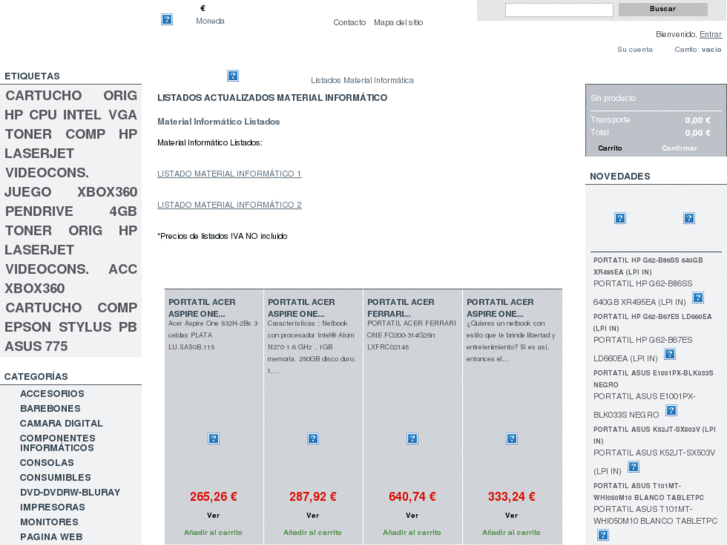Open DVD-DVDRW-BLURAY category

coord(70,493)
